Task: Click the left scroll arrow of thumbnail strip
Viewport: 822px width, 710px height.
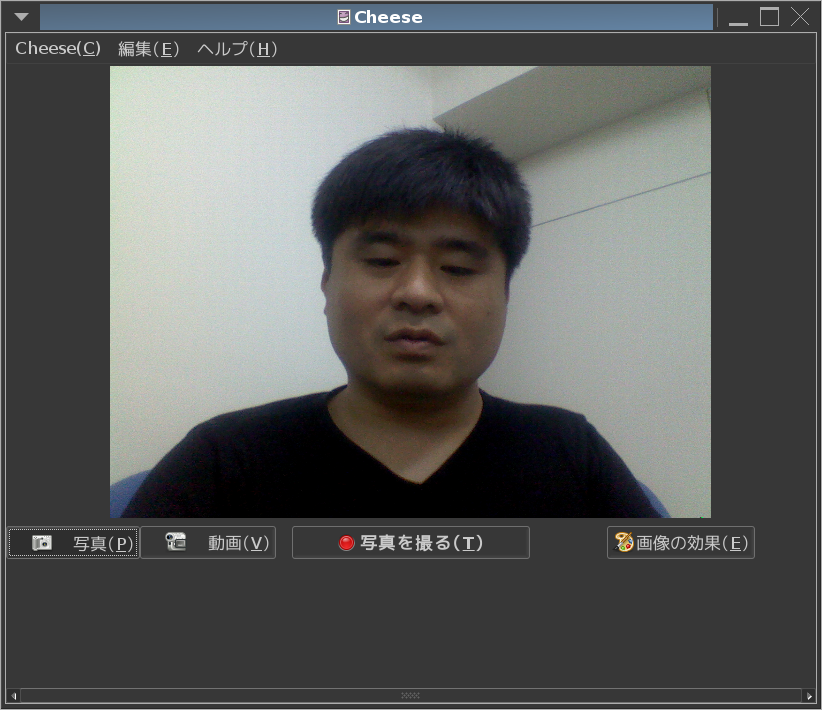Action: (x=14, y=696)
